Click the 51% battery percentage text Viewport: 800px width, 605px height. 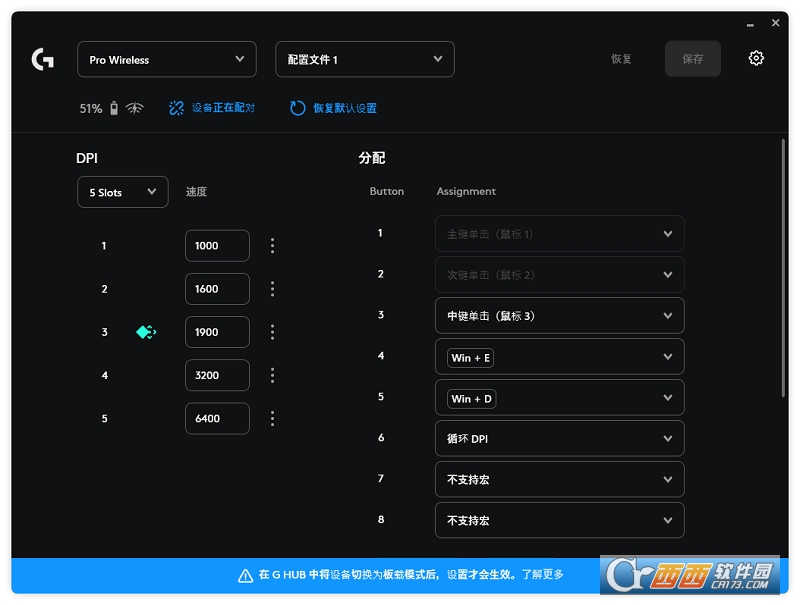point(91,109)
